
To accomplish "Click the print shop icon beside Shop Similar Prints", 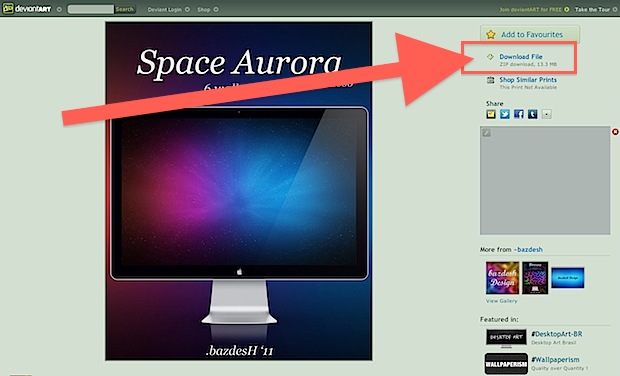I will [490, 80].
